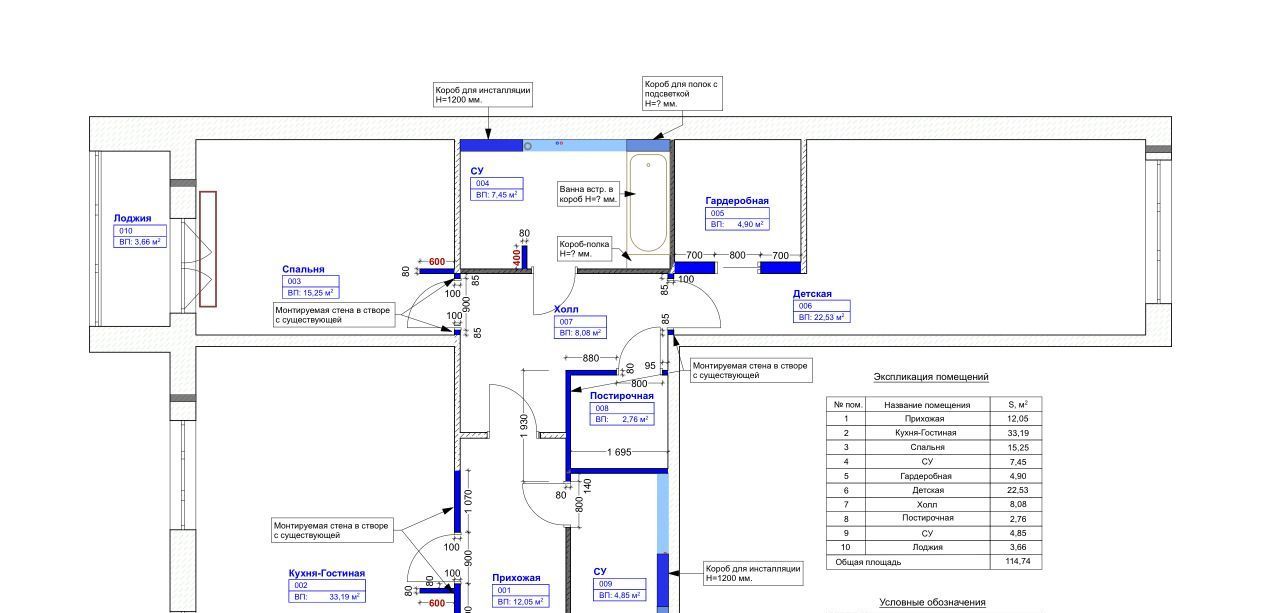
Task: Select the red wardrobe outline beside Лоджия
Action: pos(207,248)
